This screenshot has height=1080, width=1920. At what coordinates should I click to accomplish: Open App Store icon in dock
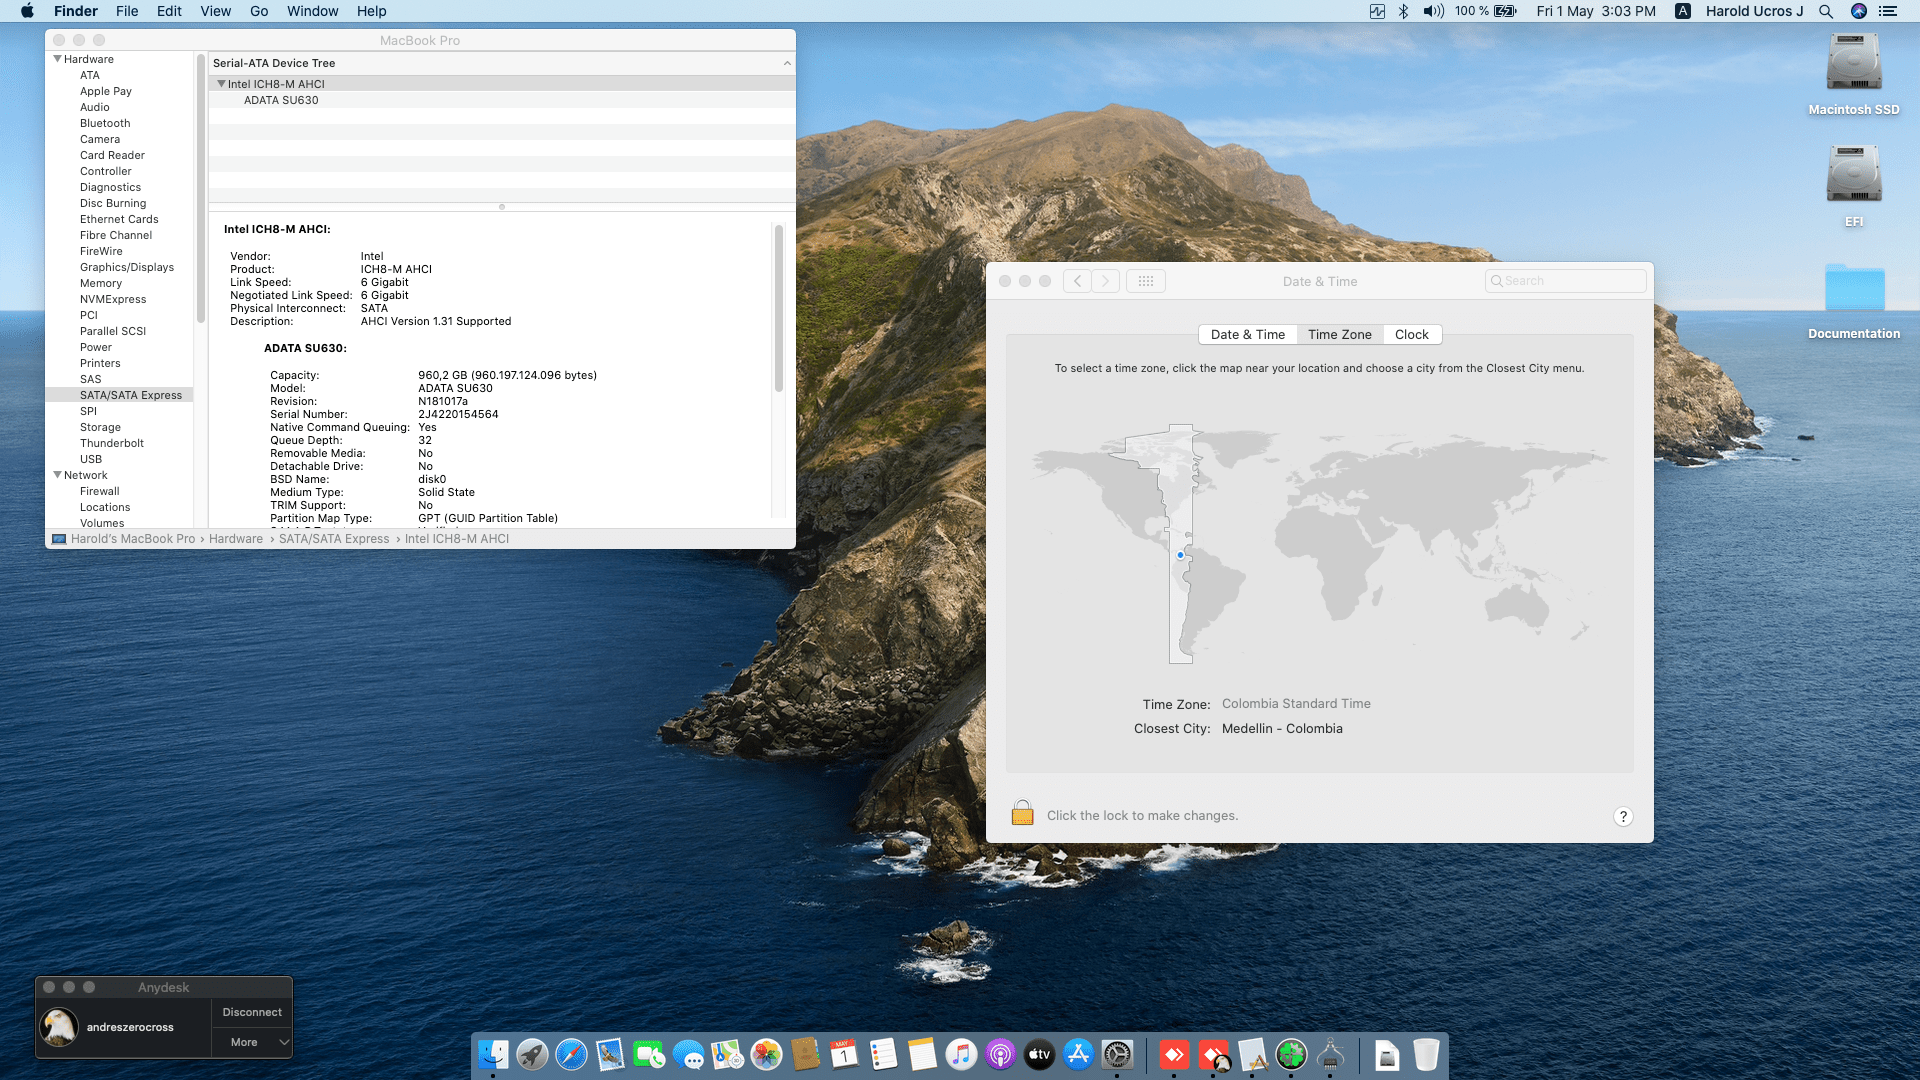tap(1078, 1054)
